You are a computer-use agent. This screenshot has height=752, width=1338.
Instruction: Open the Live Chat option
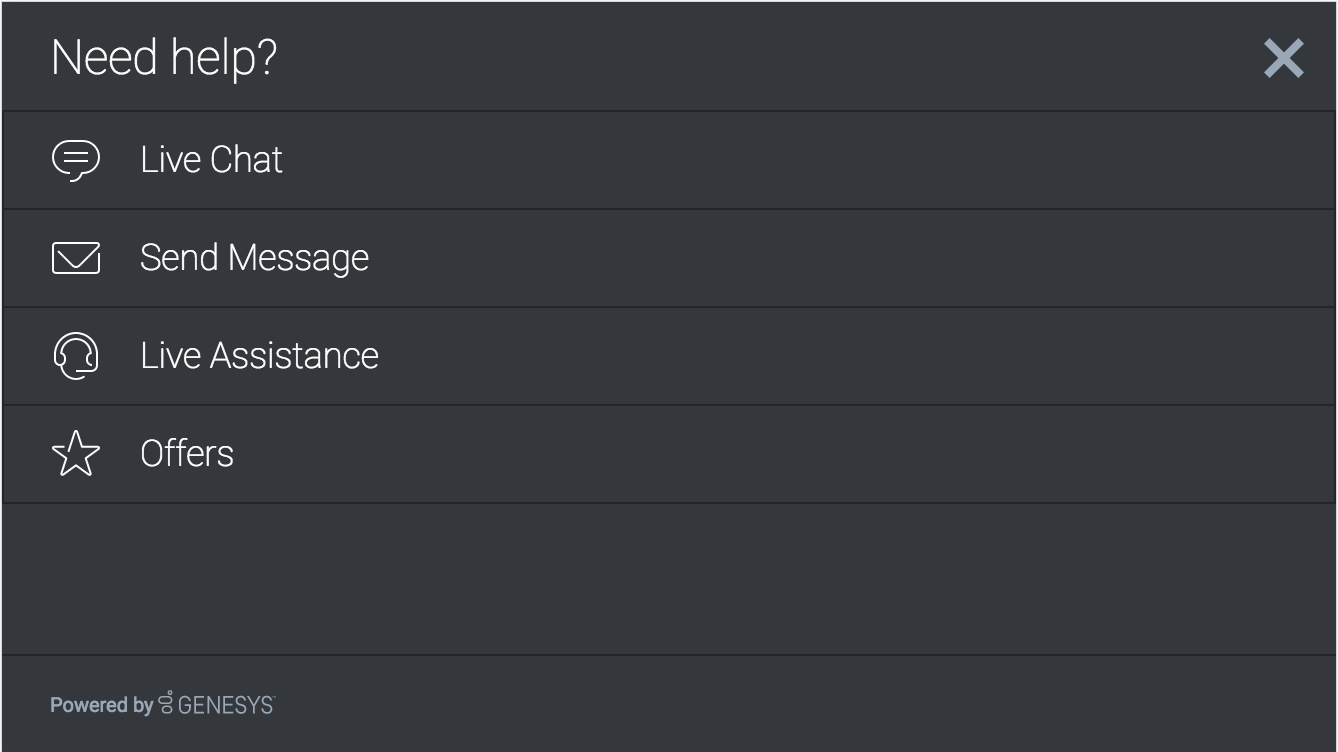point(211,160)
